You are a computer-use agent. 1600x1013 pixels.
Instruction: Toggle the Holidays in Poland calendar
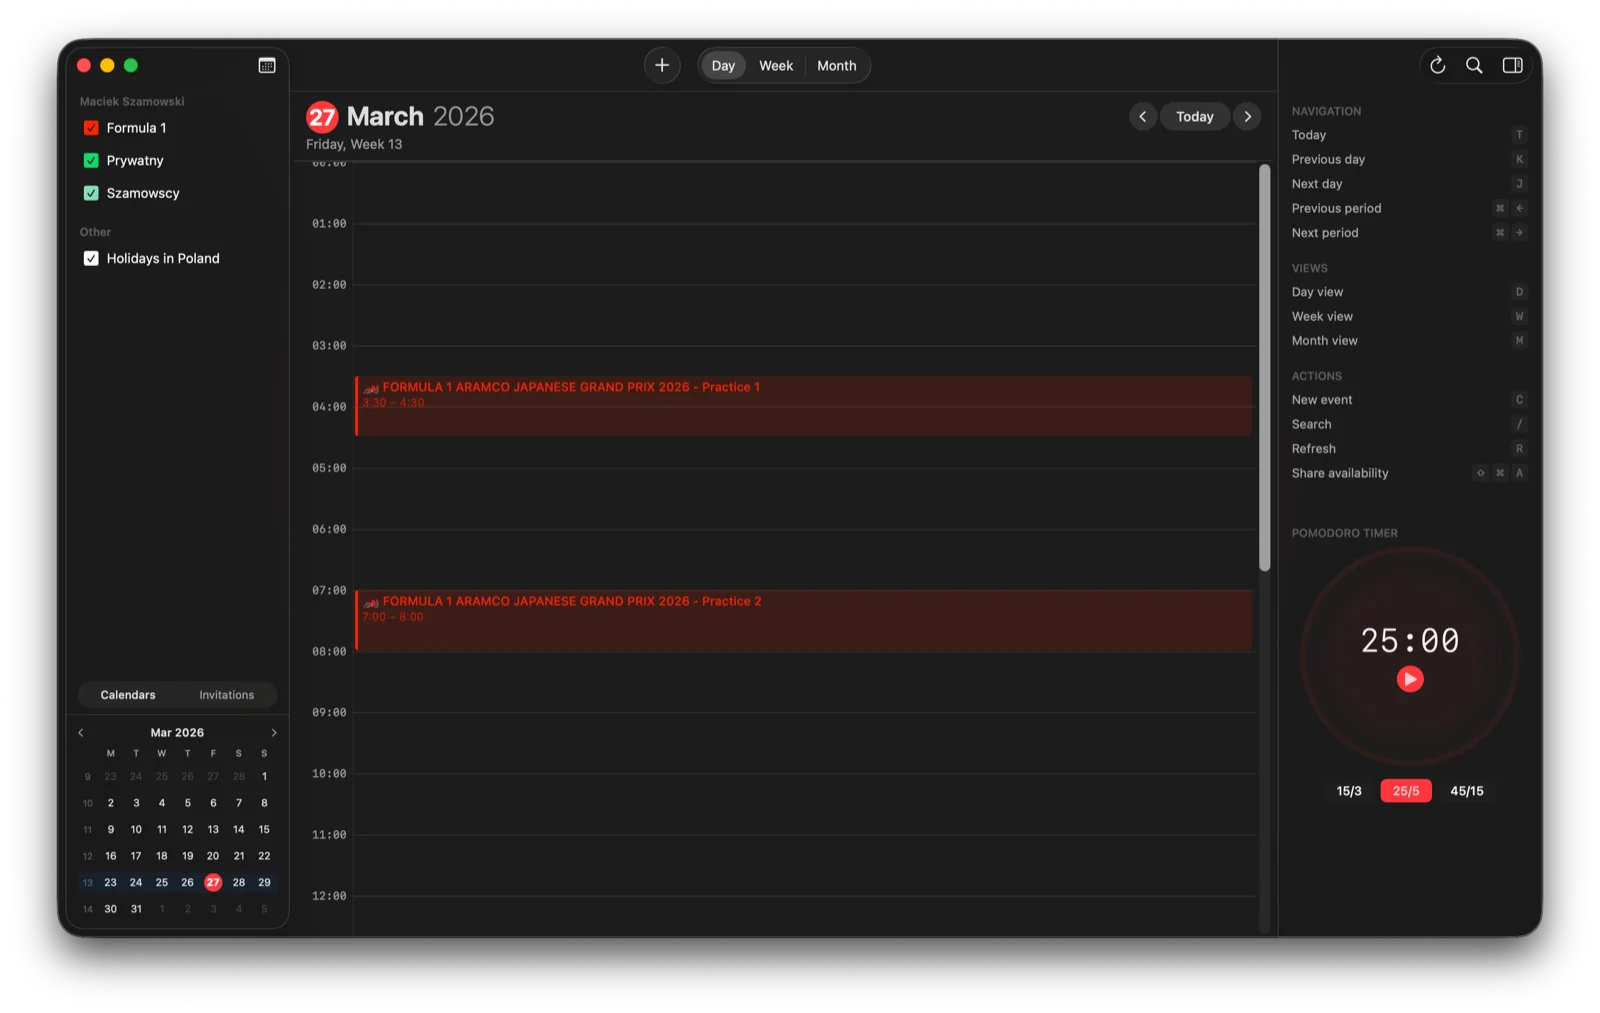coord(91,258)
